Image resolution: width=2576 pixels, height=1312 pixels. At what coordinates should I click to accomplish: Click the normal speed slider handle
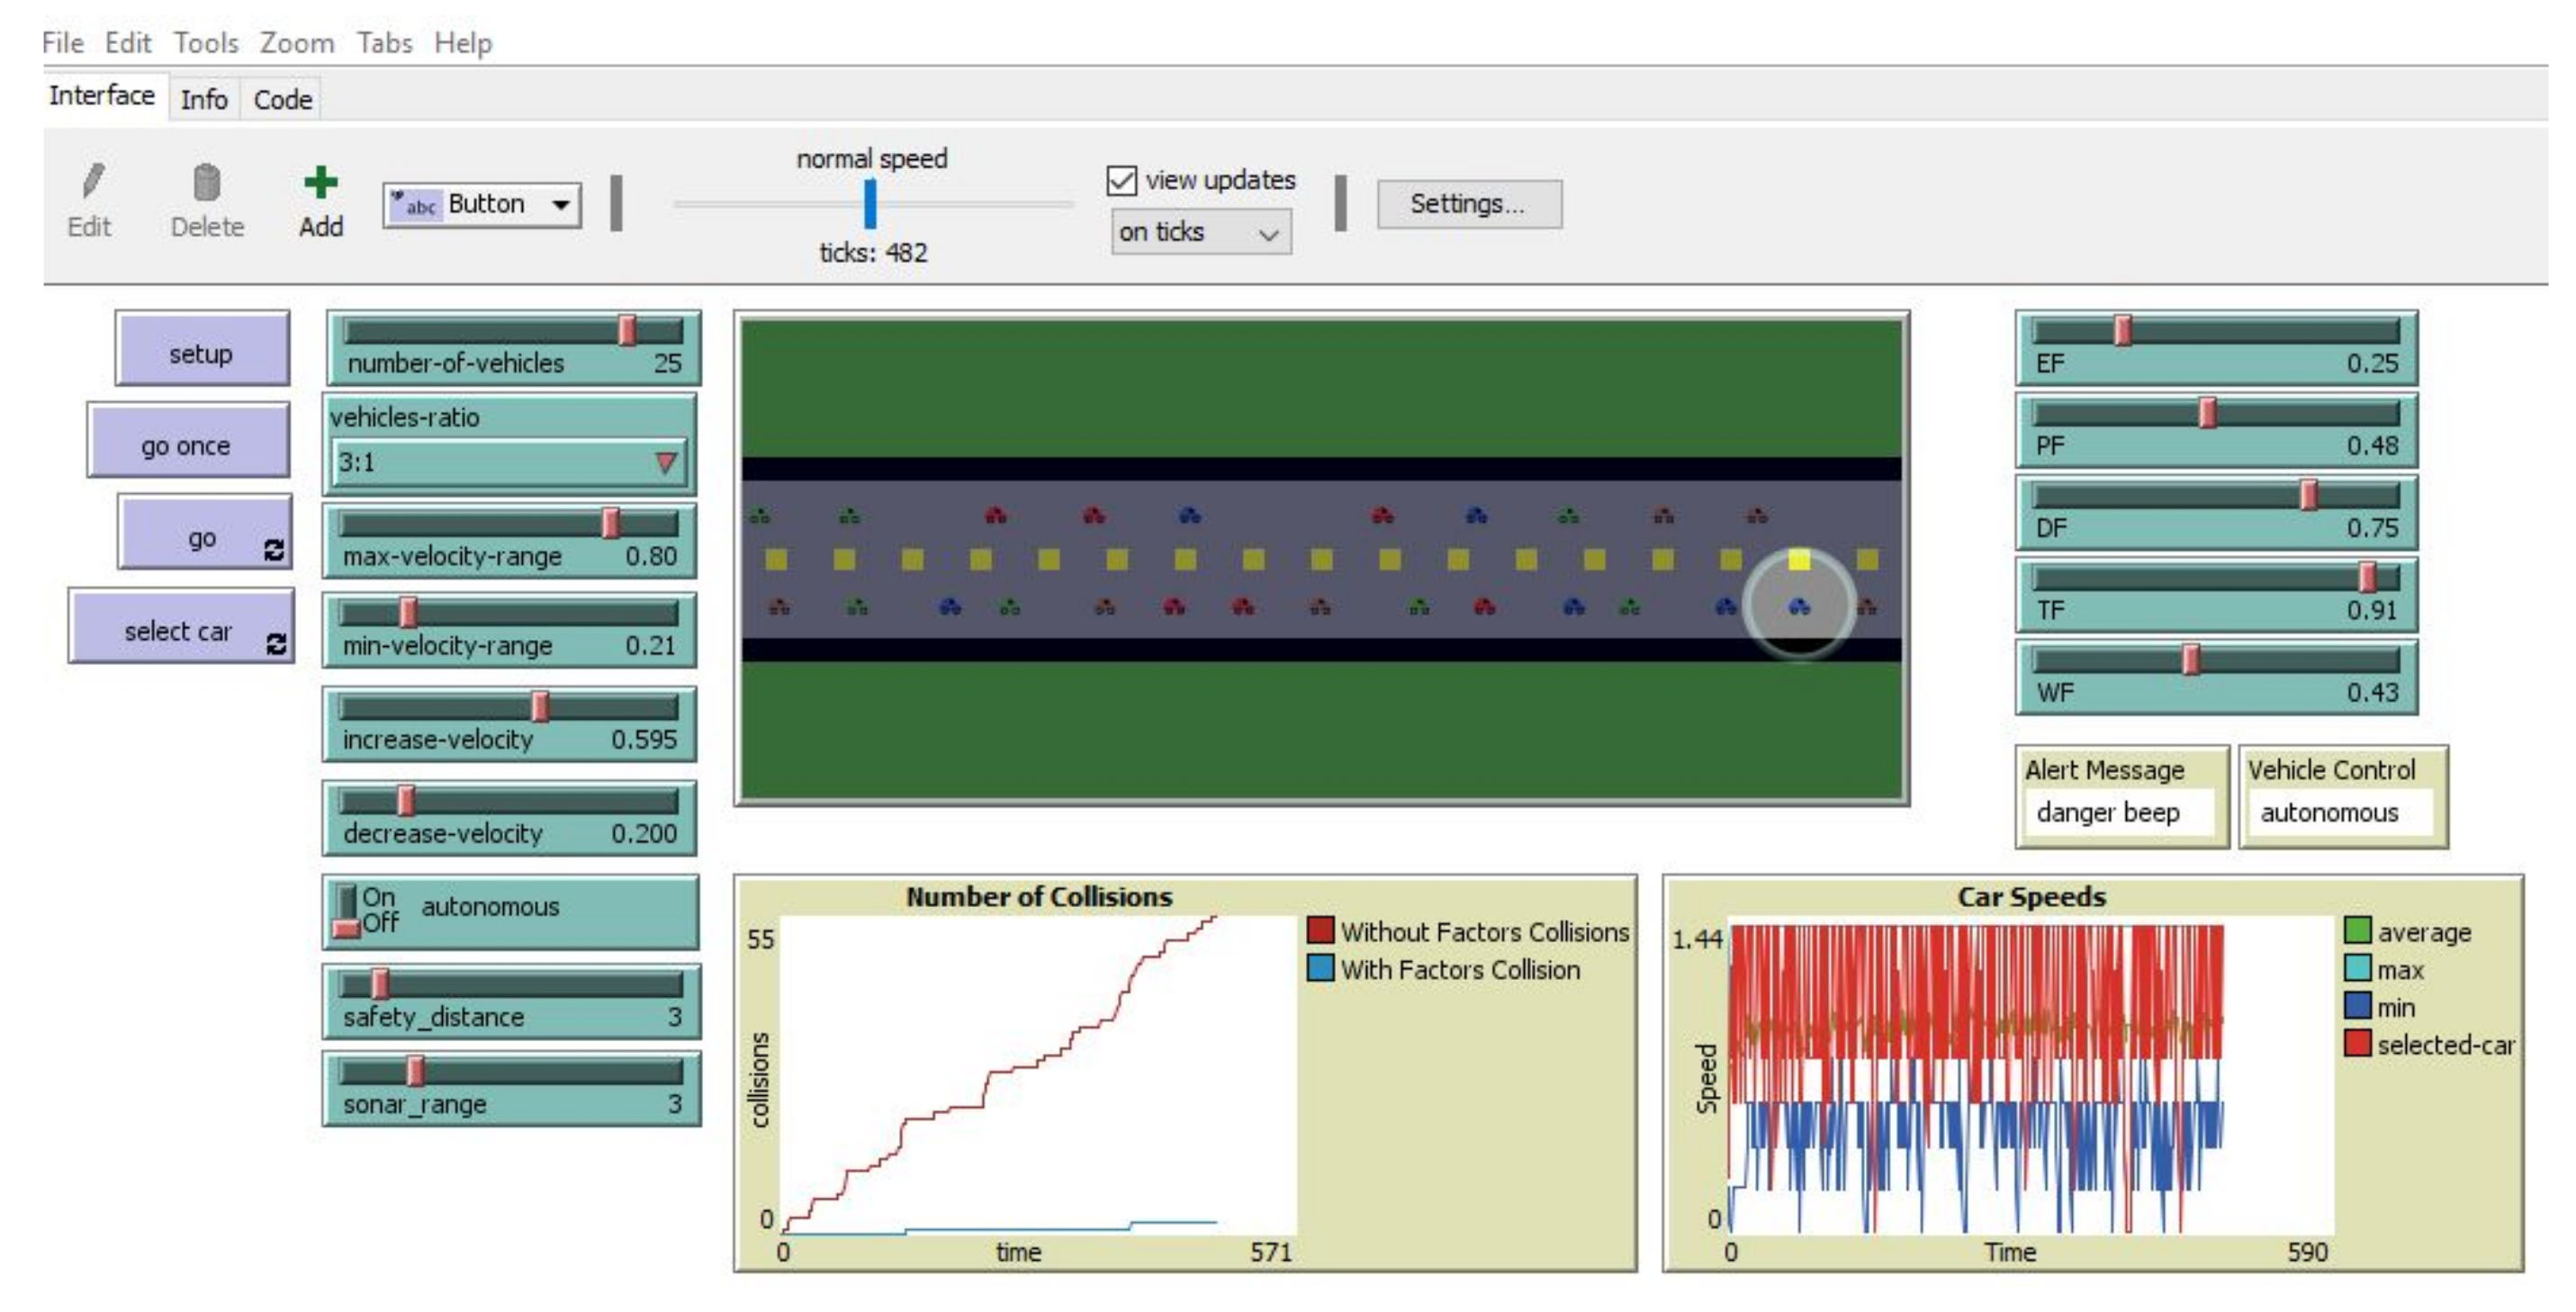(870, 204)
